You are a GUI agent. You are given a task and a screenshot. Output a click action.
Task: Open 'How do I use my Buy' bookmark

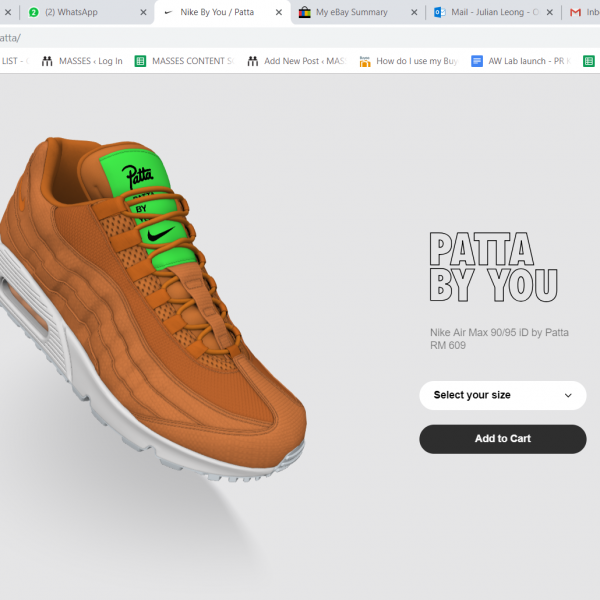(408, 61)
